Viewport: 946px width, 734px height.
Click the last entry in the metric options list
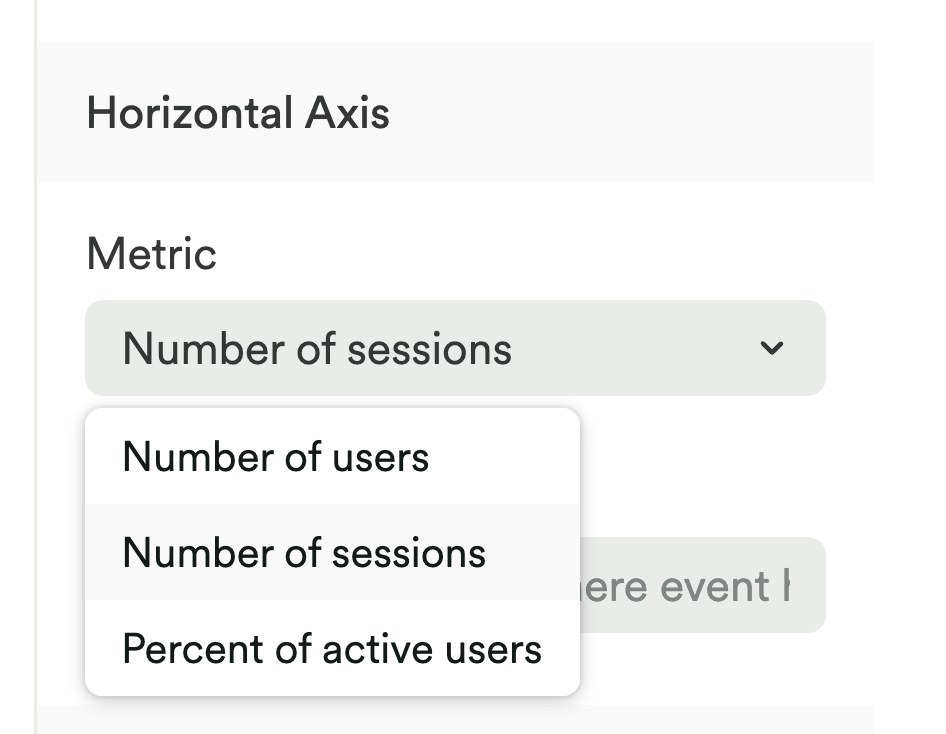click(332, 649)
